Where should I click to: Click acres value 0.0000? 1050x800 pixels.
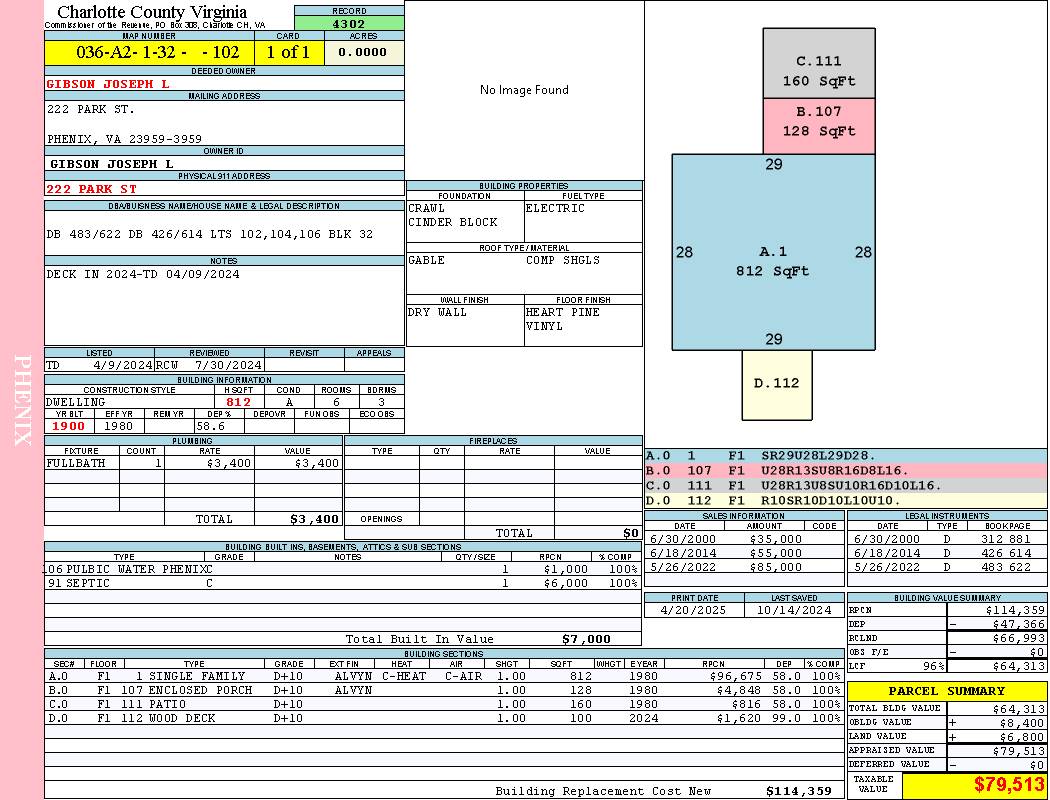[x=362, y=52]
